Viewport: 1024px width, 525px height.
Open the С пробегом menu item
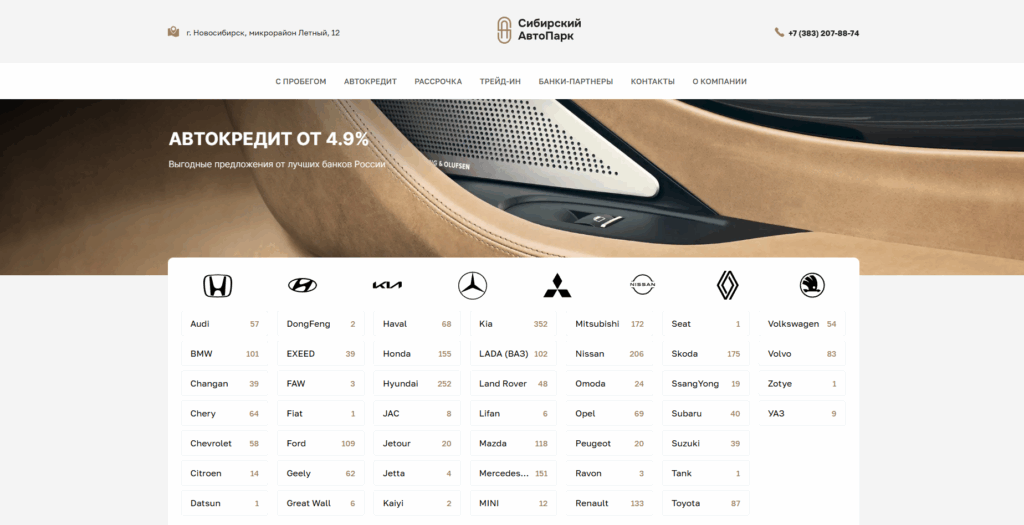click(300, 82)
